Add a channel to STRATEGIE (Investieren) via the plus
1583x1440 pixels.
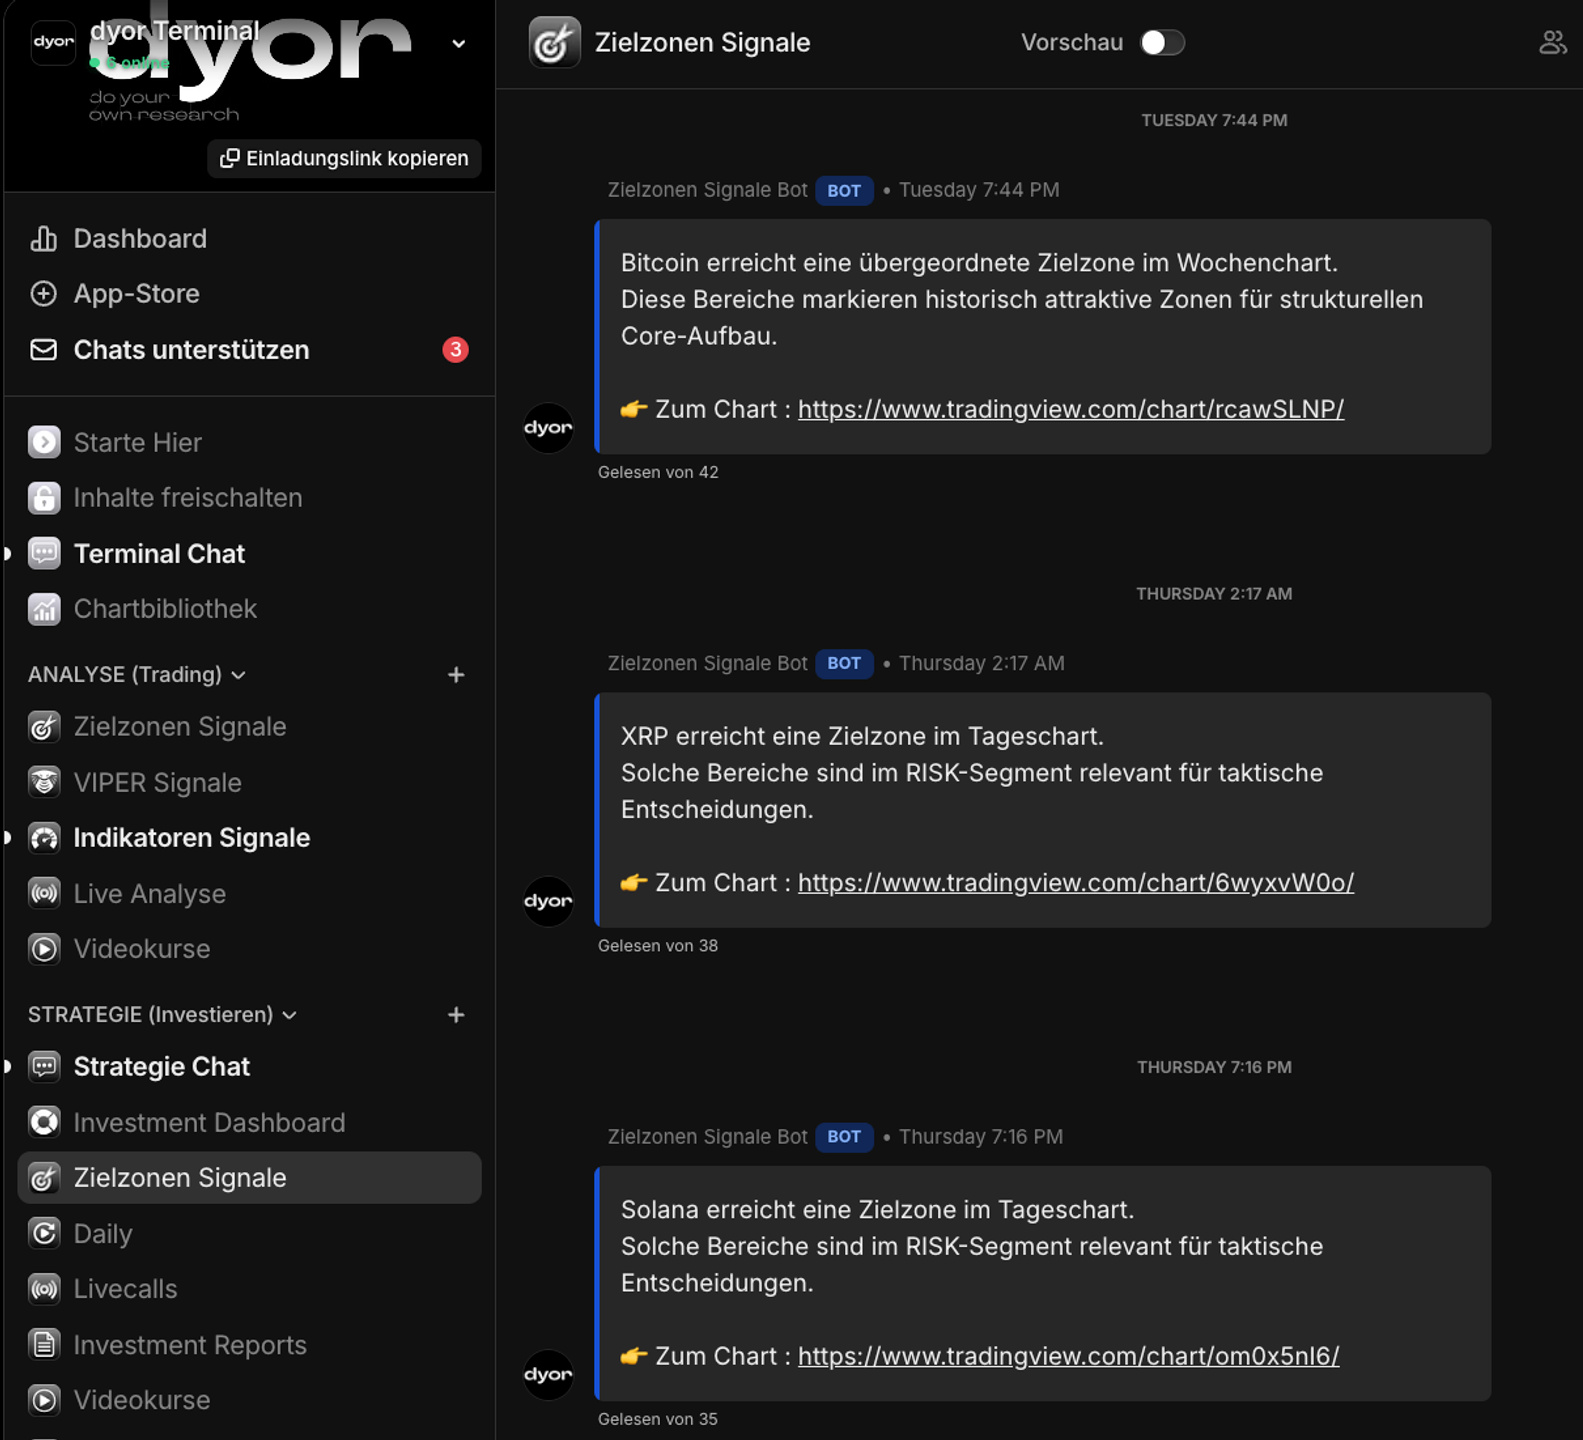(x=456, y=1015)
